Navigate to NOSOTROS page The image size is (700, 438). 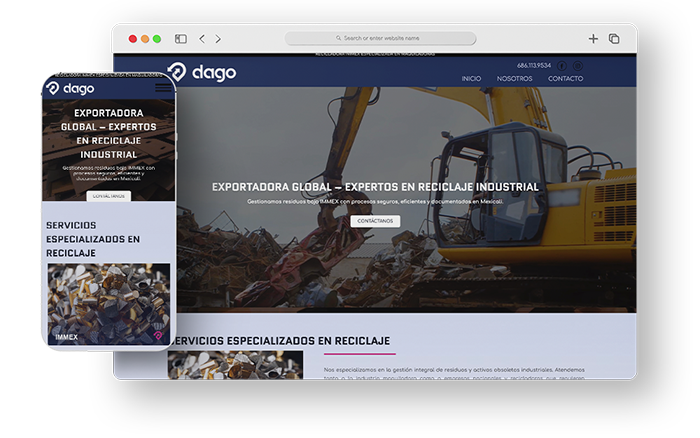[x=514, y=78]
